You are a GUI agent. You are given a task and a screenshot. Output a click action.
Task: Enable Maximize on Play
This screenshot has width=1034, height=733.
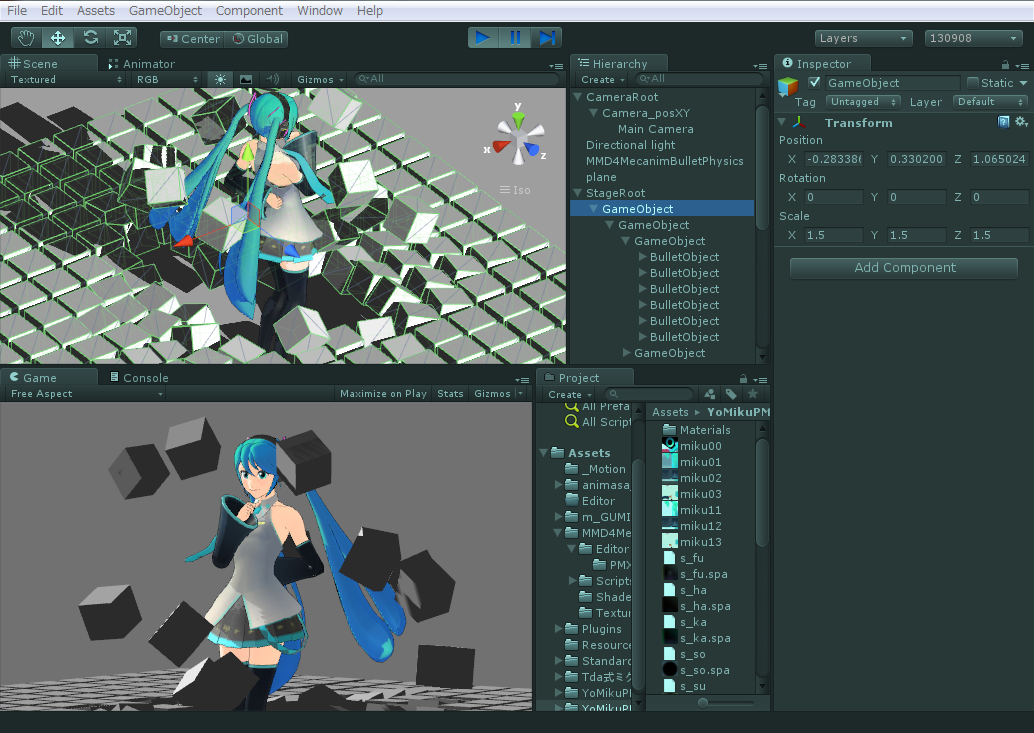[x=383, y=393]
